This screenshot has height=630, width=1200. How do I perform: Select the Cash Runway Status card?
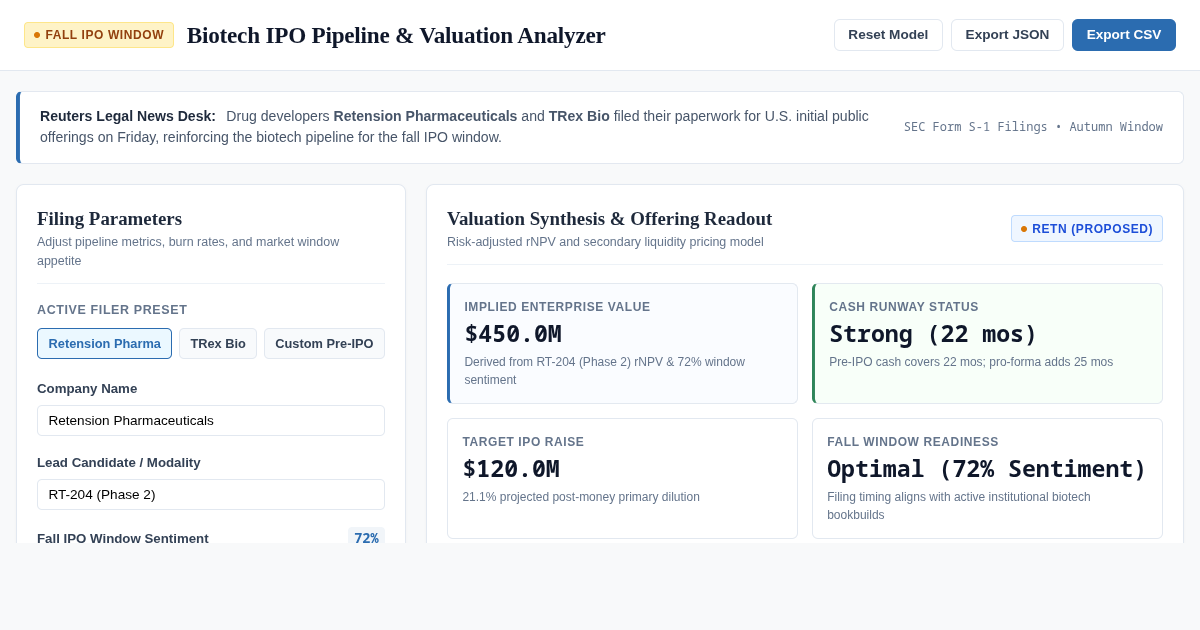coord(987,344)
